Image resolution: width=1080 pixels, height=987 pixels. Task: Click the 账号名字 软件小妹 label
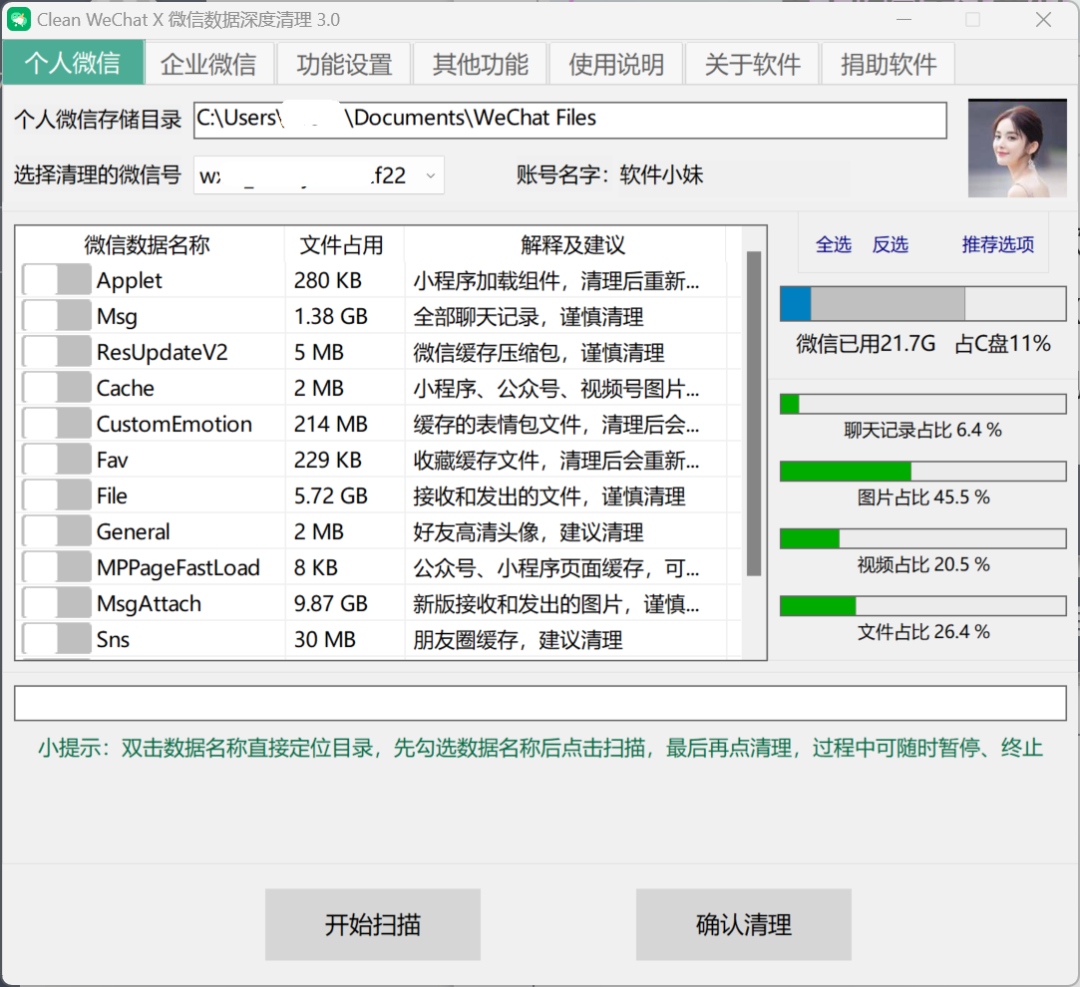pyautogui.click(x=610, y=175)
